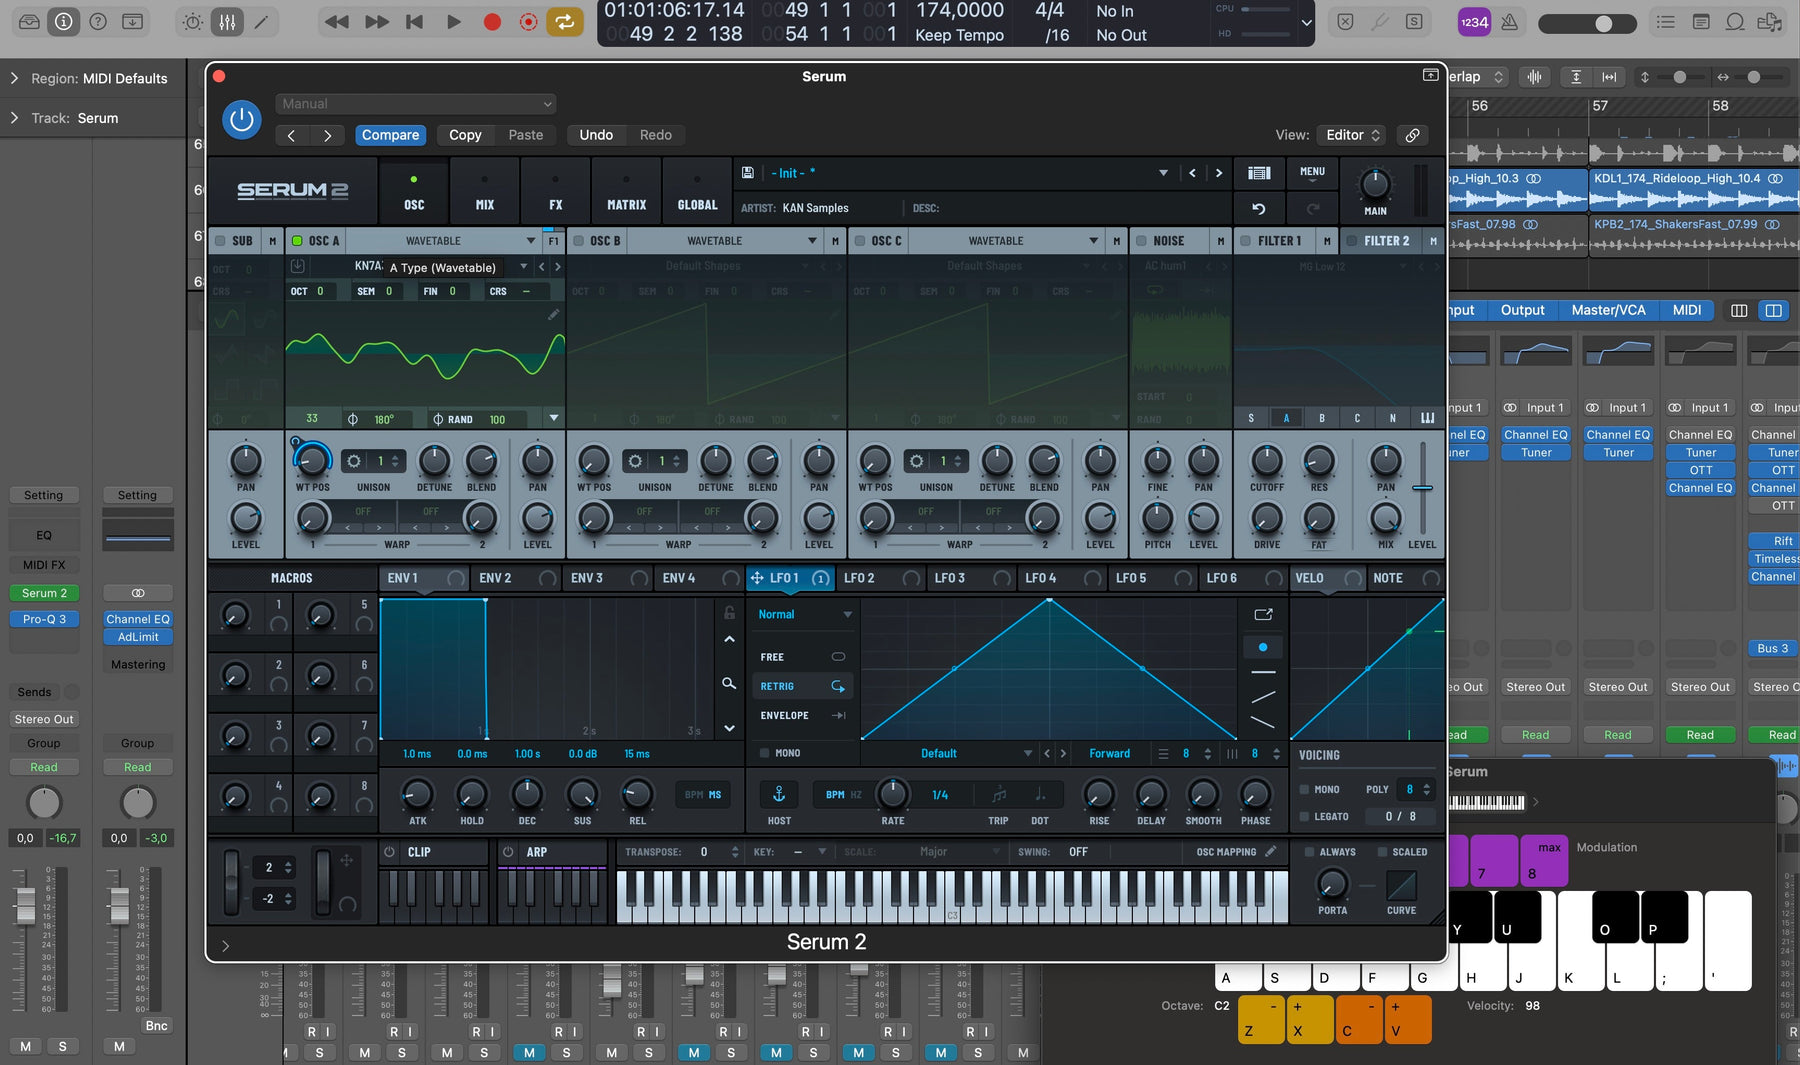Open Serum preset name dropdown arrow

click(1163, 173)
